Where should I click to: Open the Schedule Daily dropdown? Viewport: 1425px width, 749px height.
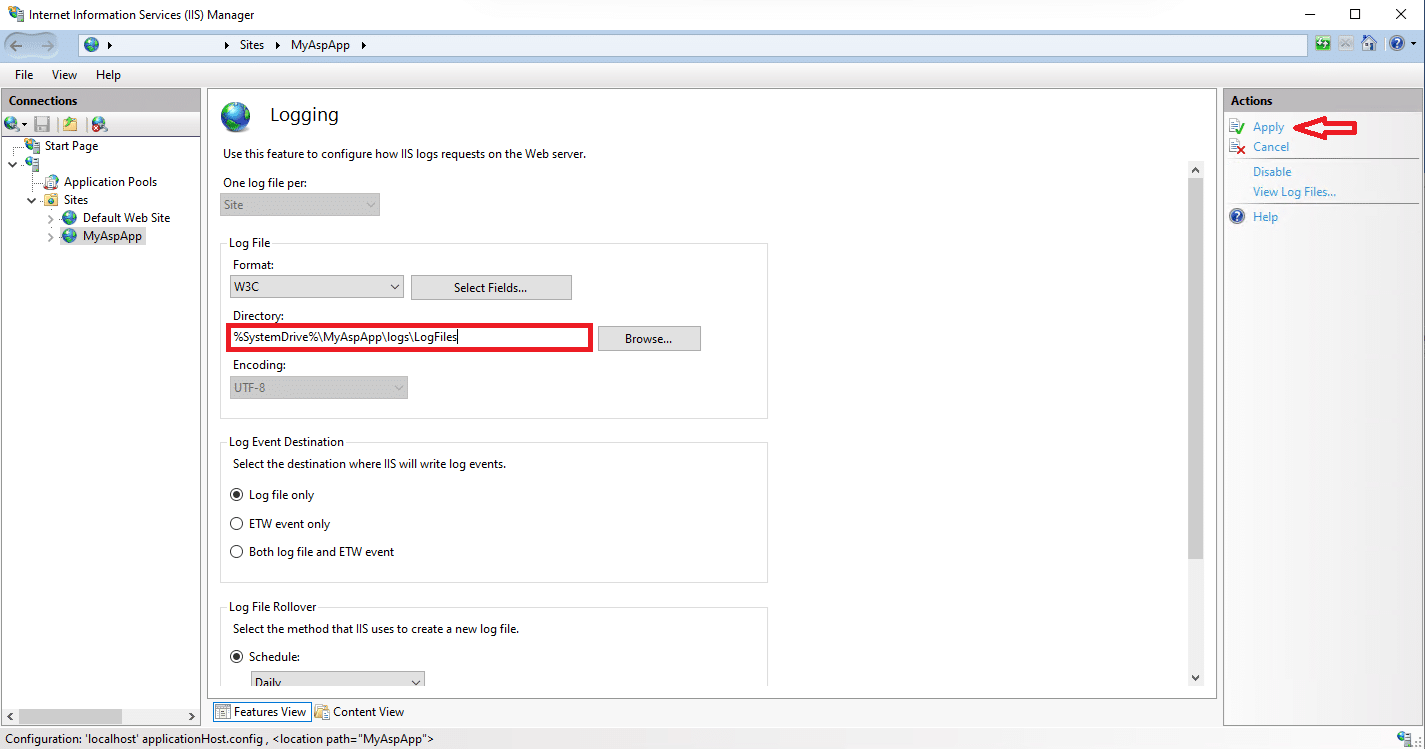337,681
